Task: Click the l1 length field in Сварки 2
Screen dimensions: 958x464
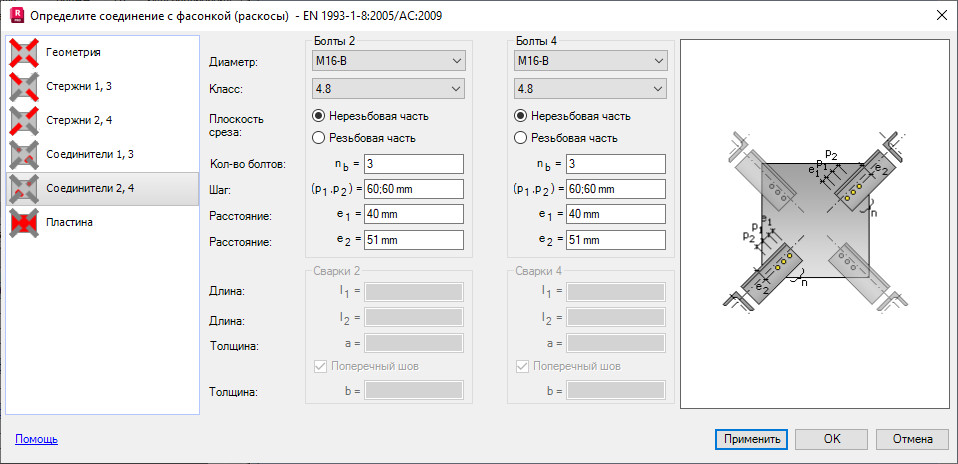Action: (x=414, y=292)
